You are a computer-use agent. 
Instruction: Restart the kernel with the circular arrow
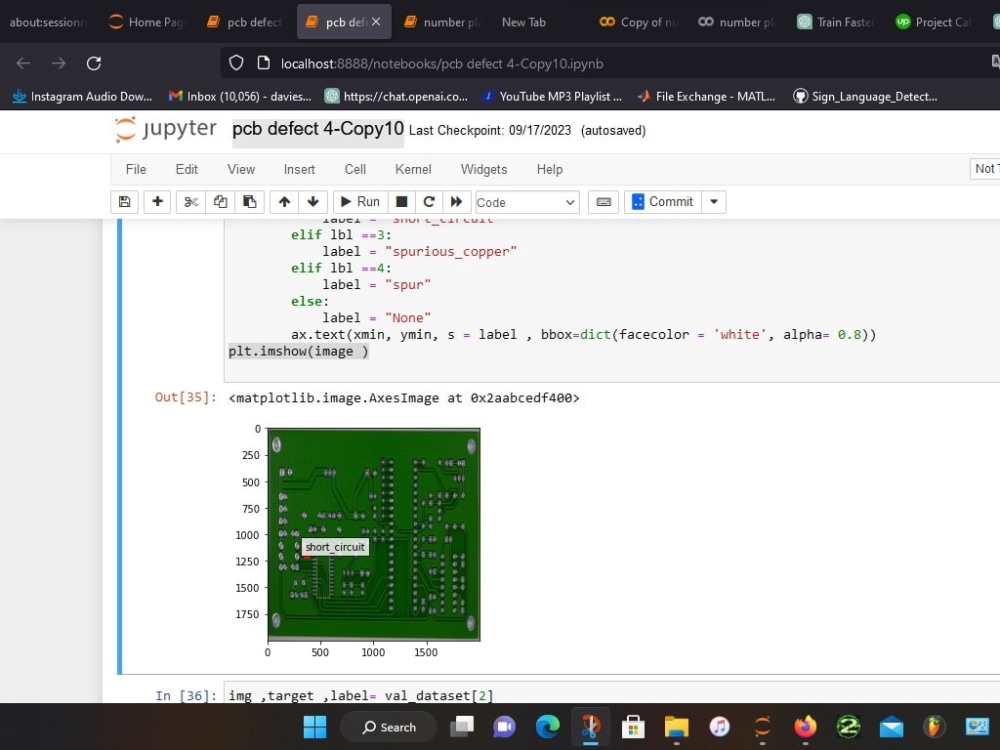coord(429,202)
